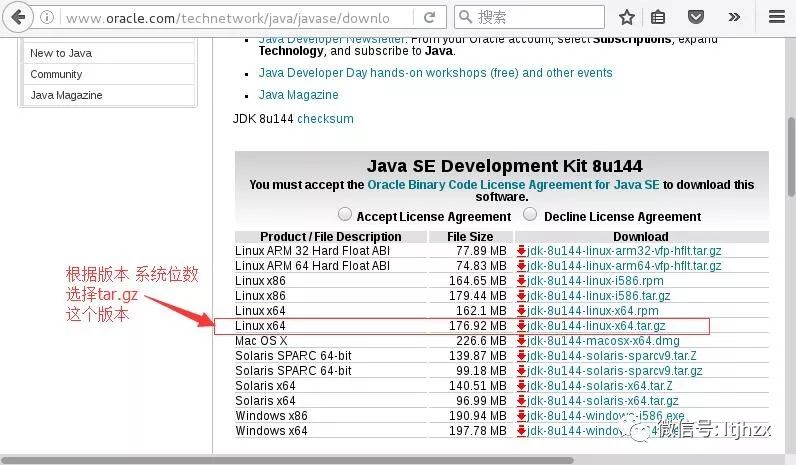Click download arrow icon in Windows x64 row
Screen dimensions: 796x465
tap(521, 430)
